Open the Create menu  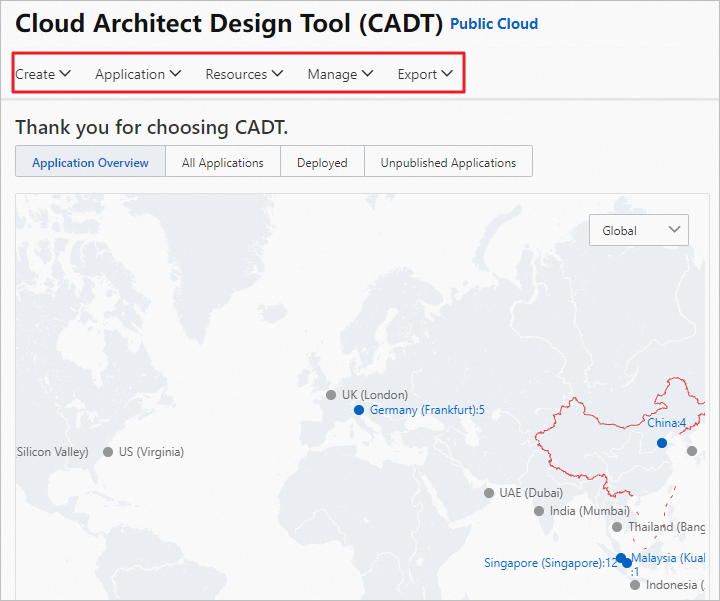point(43,74)
